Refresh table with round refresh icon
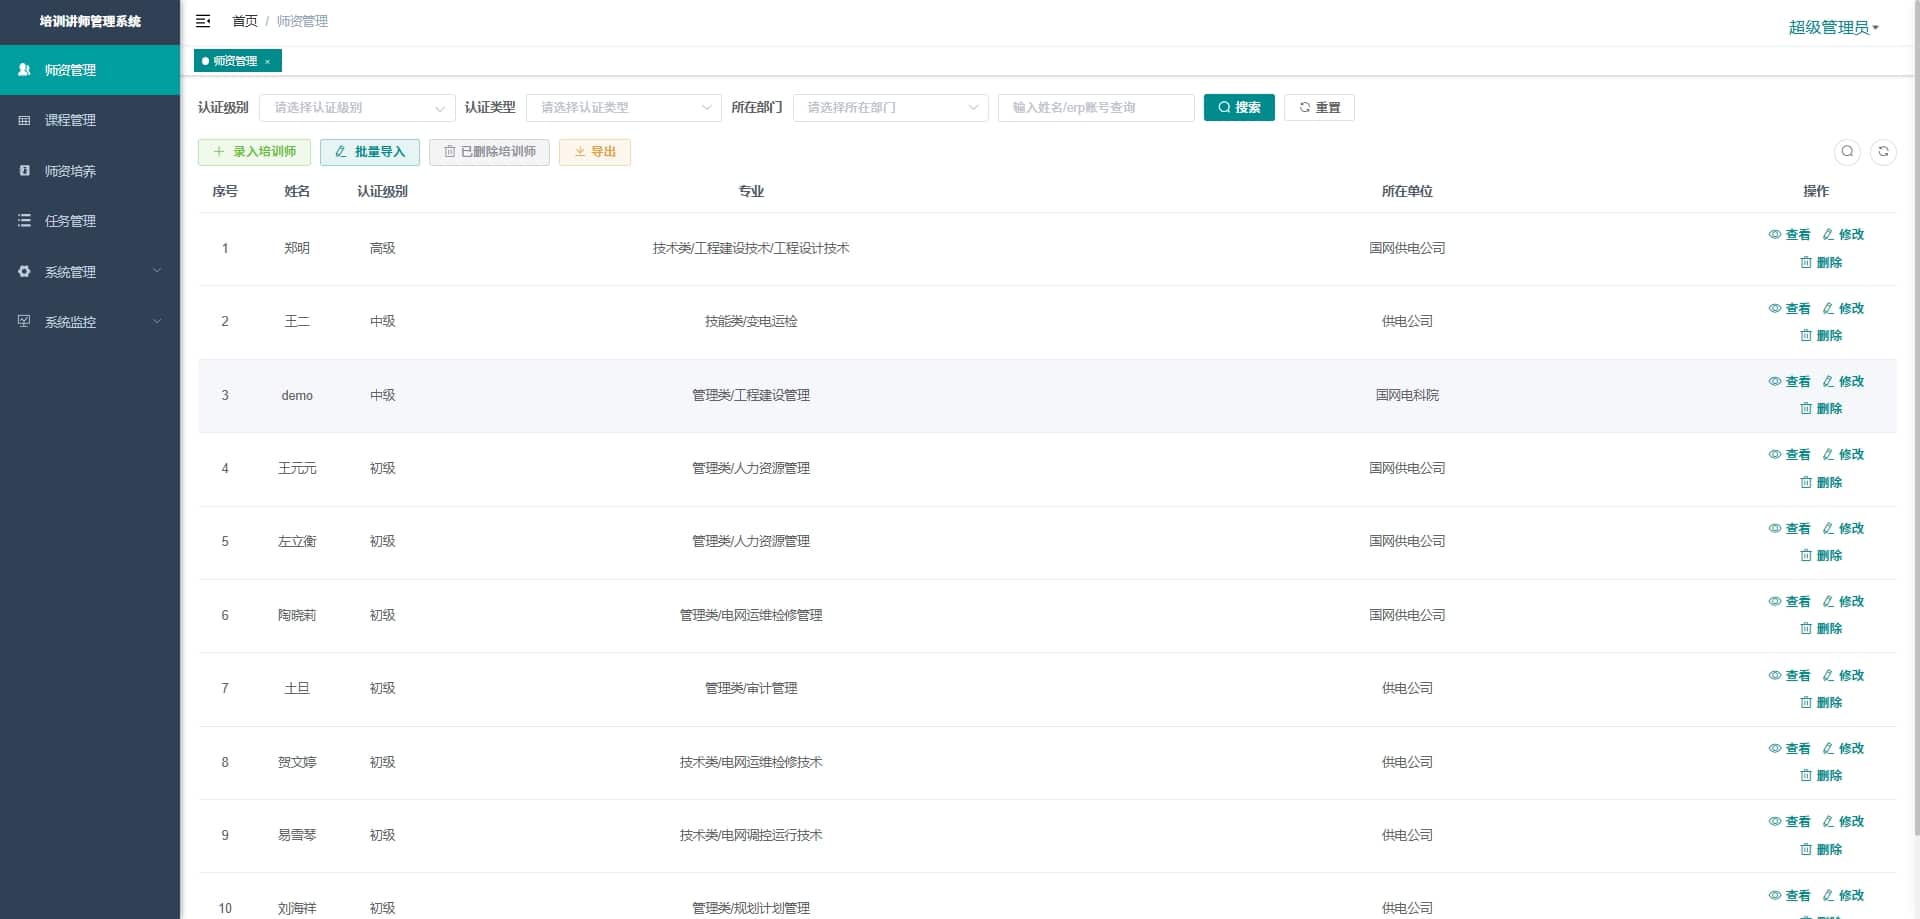The height and width of the screenshot is (919, 1920). [1883, 152]
